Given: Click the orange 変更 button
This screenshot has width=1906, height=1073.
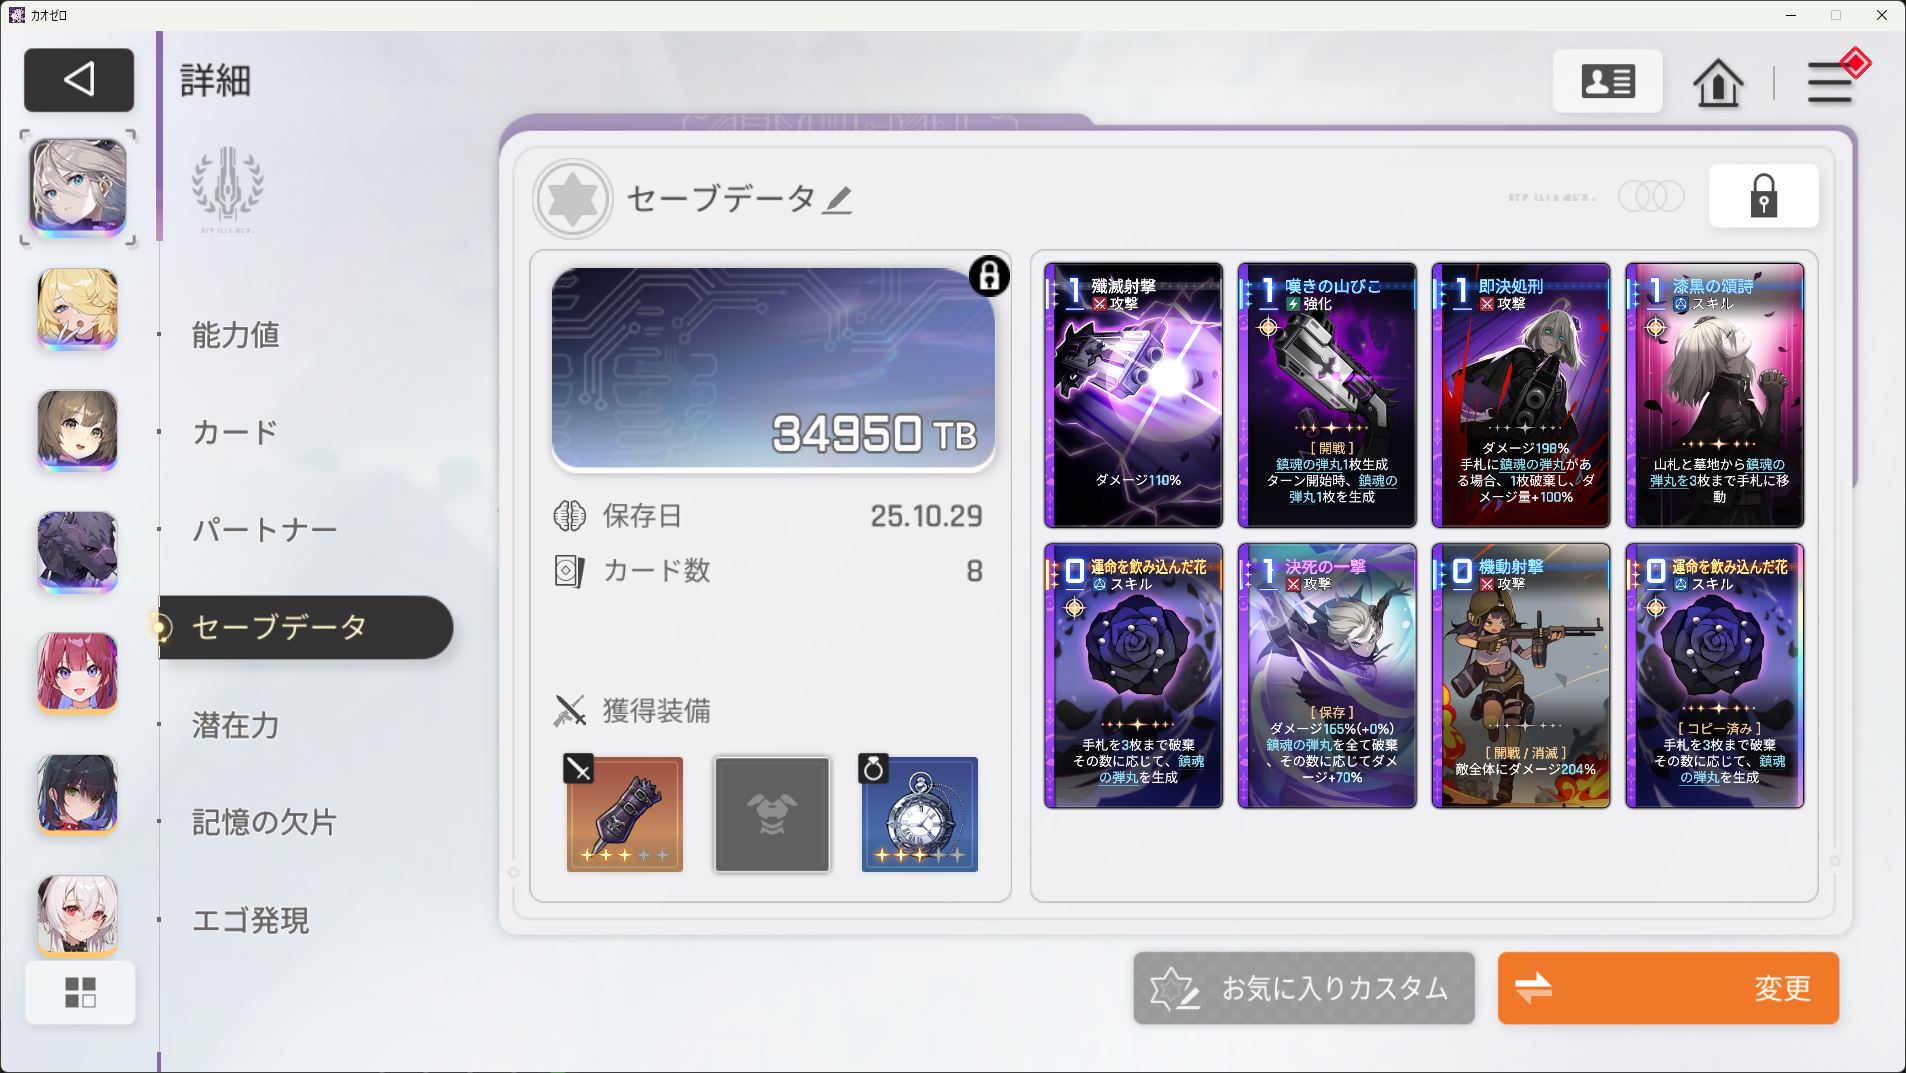Looking at the screenshot, I should (x=1668, y=988).
